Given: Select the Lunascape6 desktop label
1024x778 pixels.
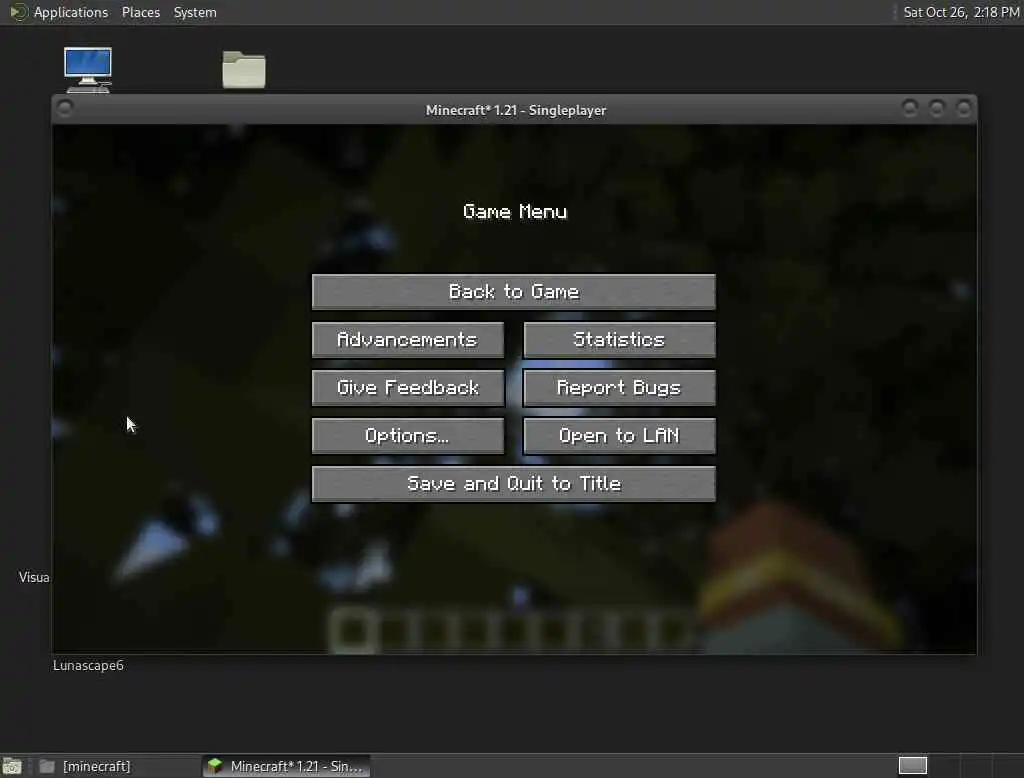Looking at the screenshot, I should (88, 666).
